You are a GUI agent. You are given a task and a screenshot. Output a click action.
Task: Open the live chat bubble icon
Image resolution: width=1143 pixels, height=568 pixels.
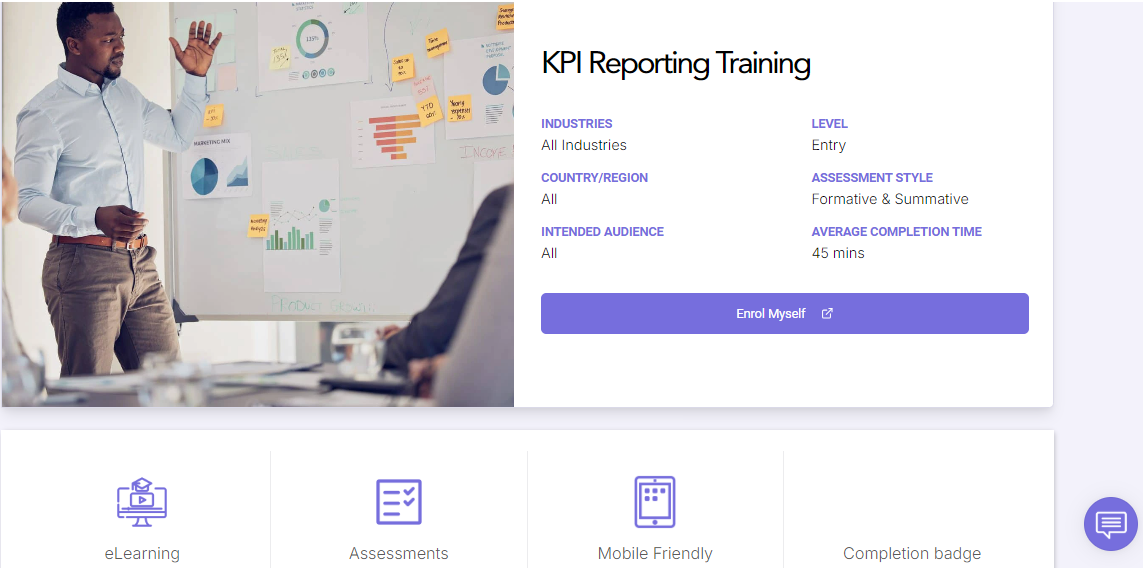1111,524
